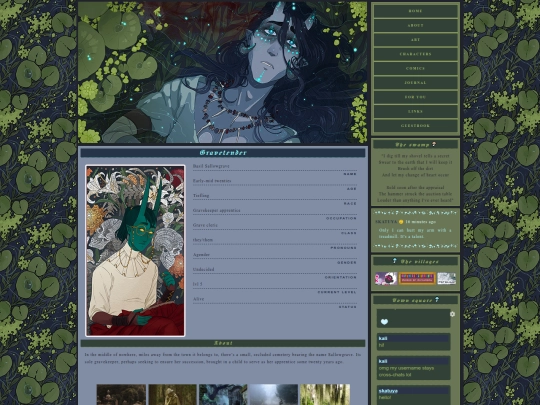Select the gender value Agender
This screenshot has width=540, height=405.
201,255
